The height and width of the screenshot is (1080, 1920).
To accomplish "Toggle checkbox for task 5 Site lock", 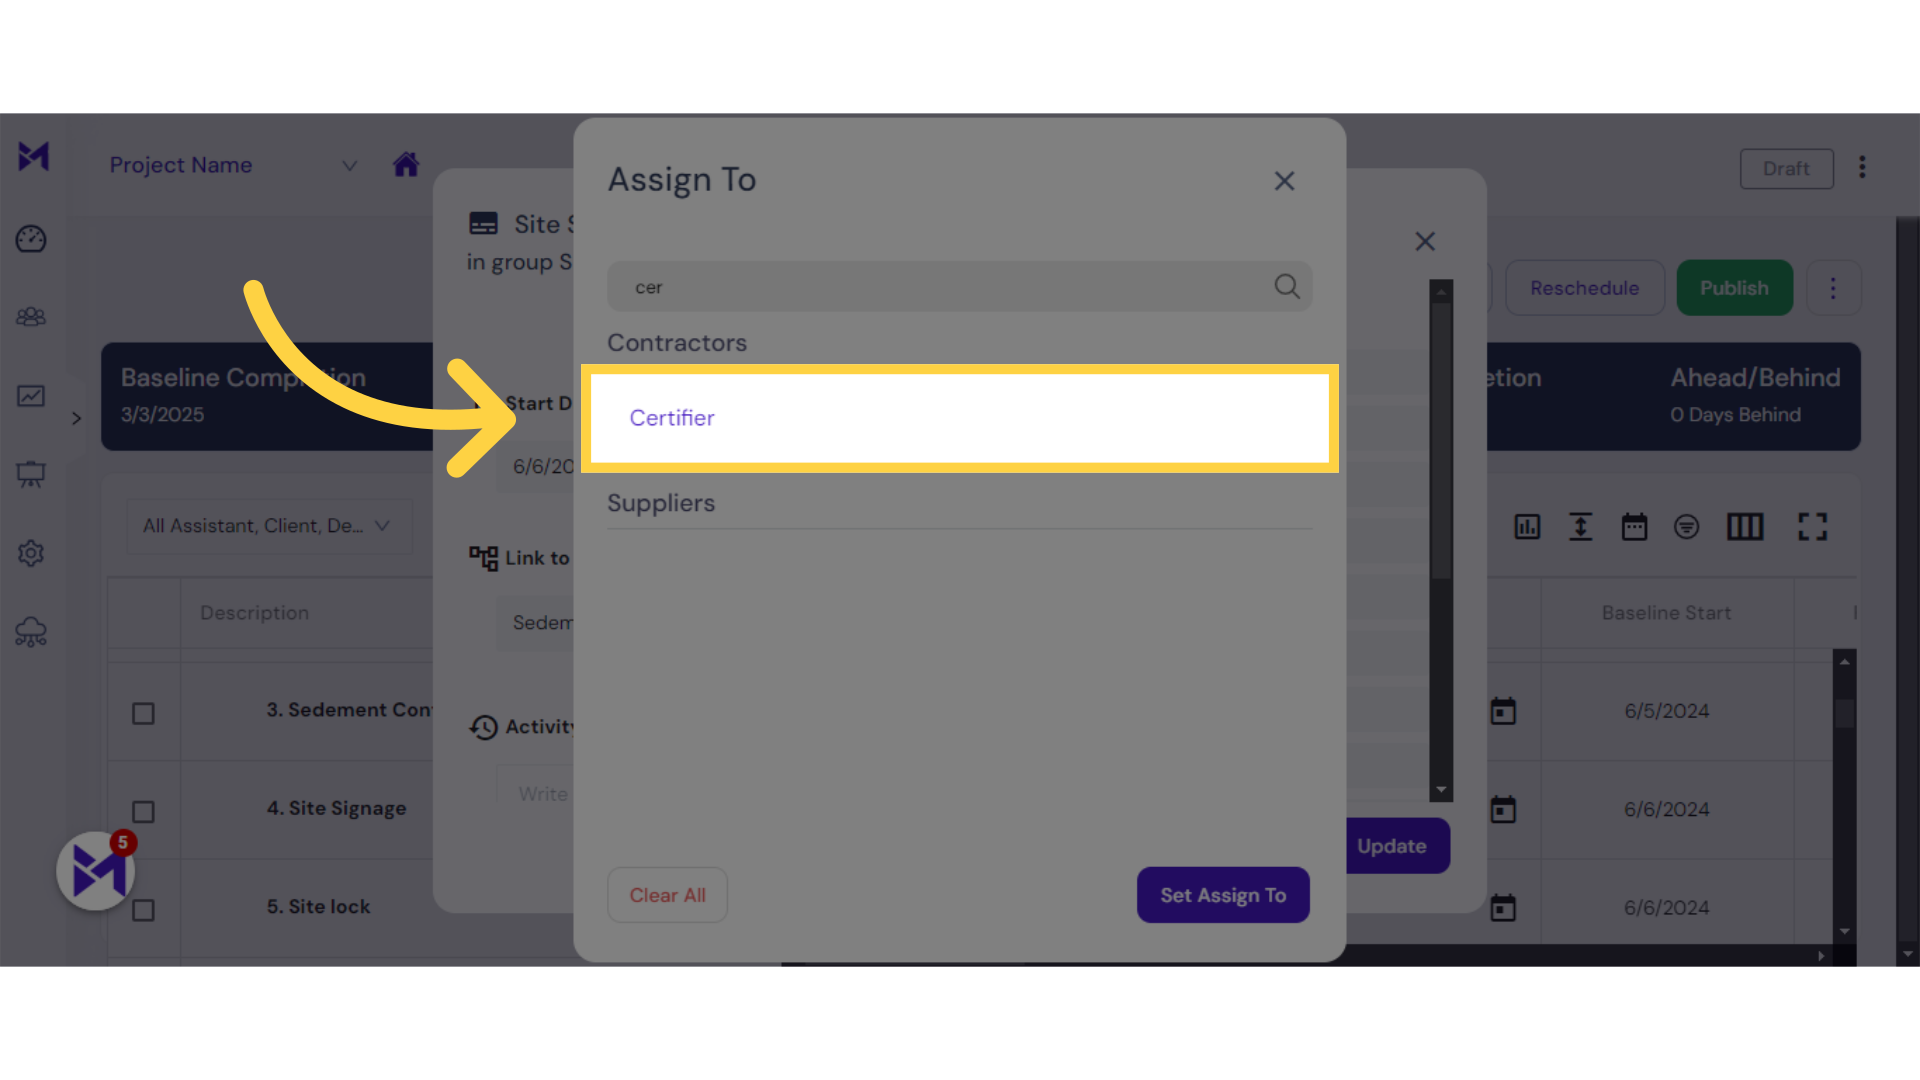I will tap(144, 907).
